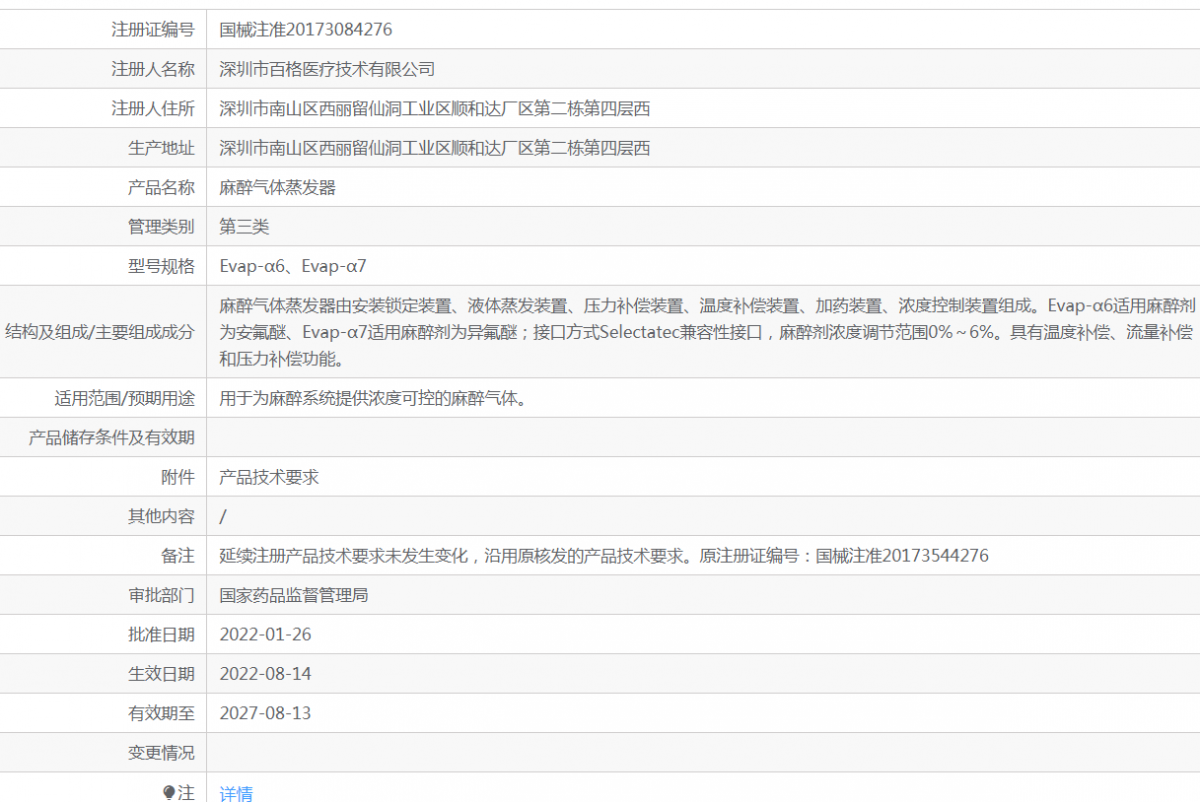Screen dimensions: 1200x802
Task: Select effective date 2022-08-14
Action: tap(265, 674)
